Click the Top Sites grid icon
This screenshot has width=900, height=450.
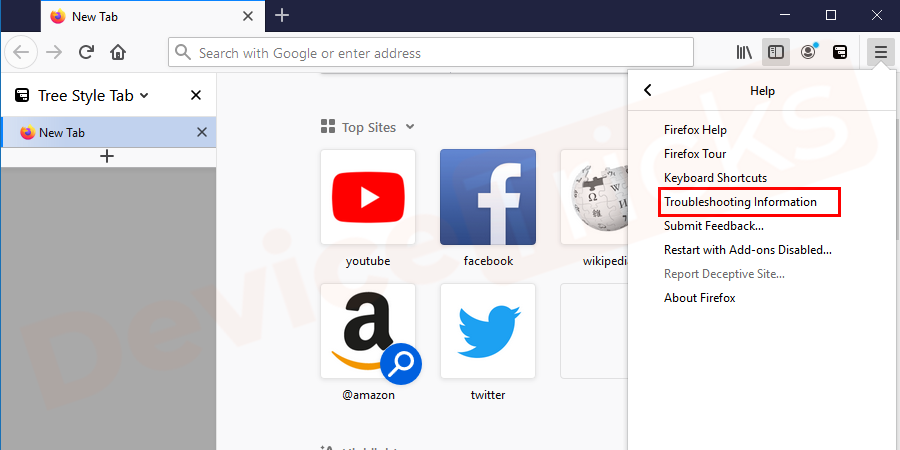[328, 127]
